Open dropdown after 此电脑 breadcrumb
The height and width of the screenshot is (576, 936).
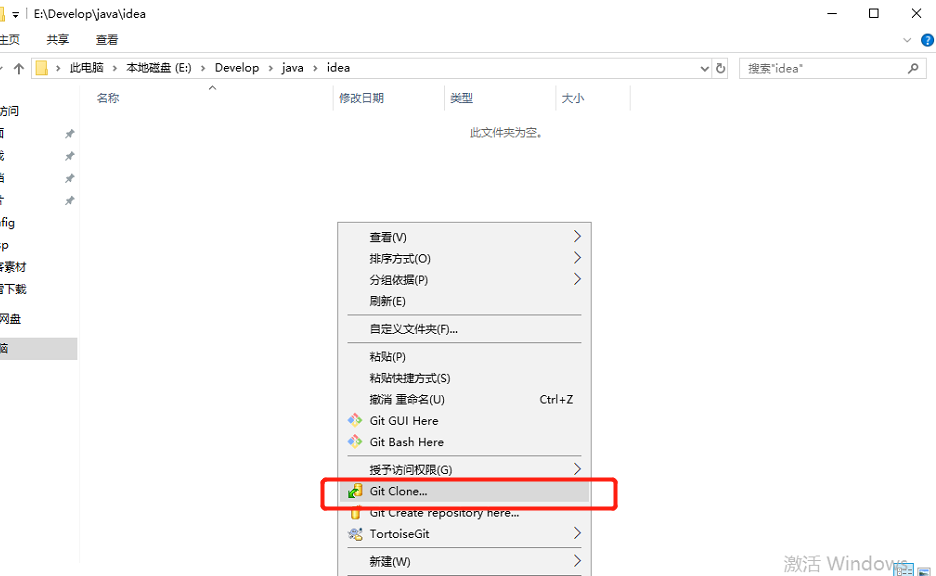pos(115,69)
